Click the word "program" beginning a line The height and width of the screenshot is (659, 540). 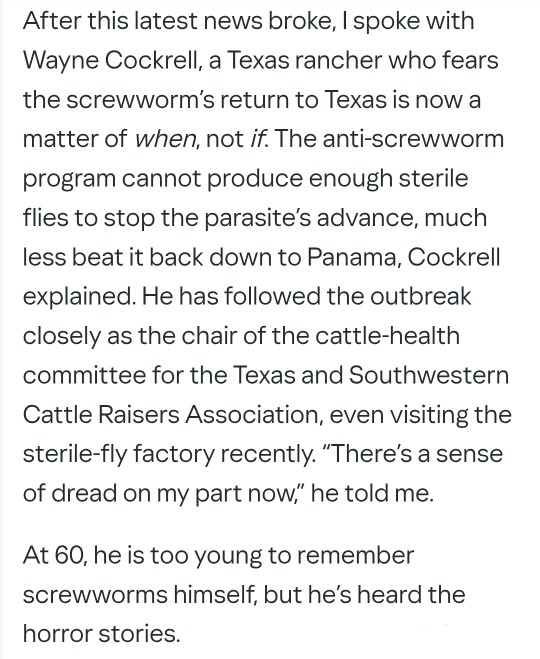point(69,178)
